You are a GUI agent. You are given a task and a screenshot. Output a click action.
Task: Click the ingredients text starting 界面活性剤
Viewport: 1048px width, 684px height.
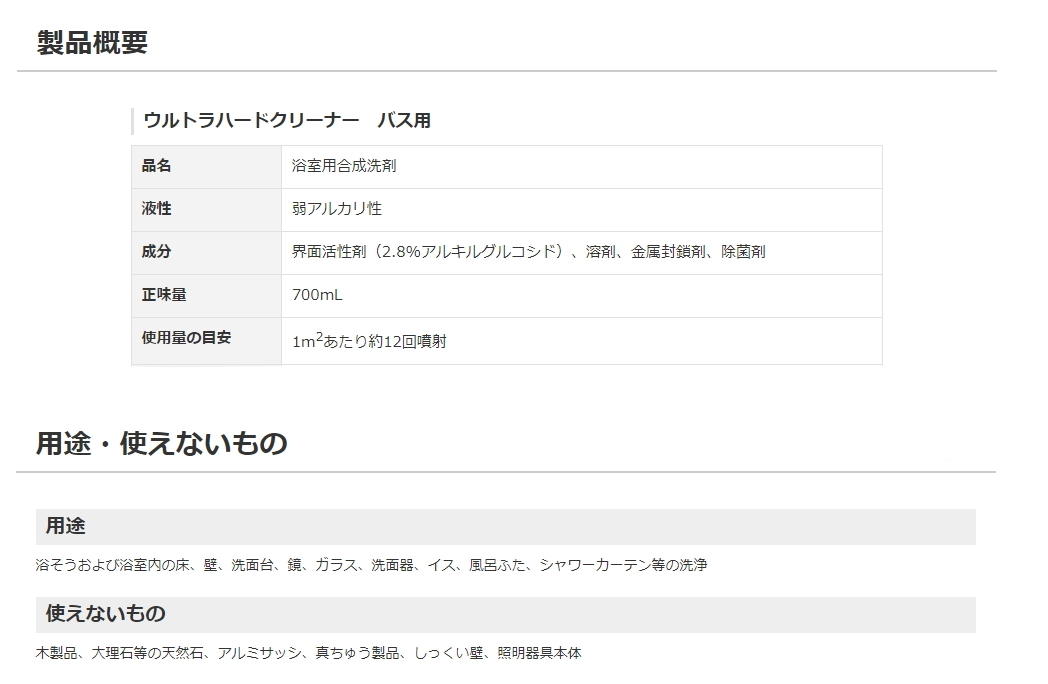point(529,251)
